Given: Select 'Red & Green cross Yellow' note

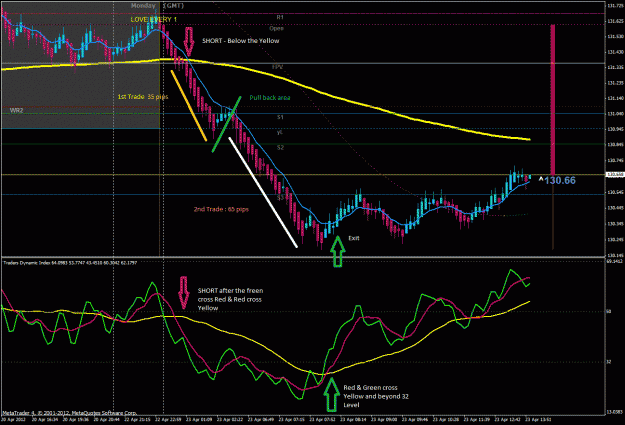Looking at the screenshot, I should point(376,396).
